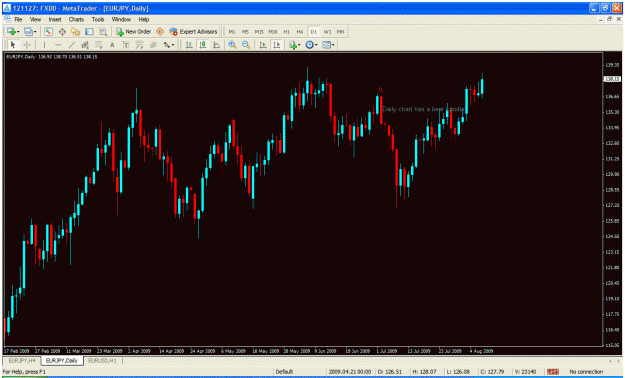Toggle the Terminal window icon
The image size is (625, 378).
coord(89,32)
